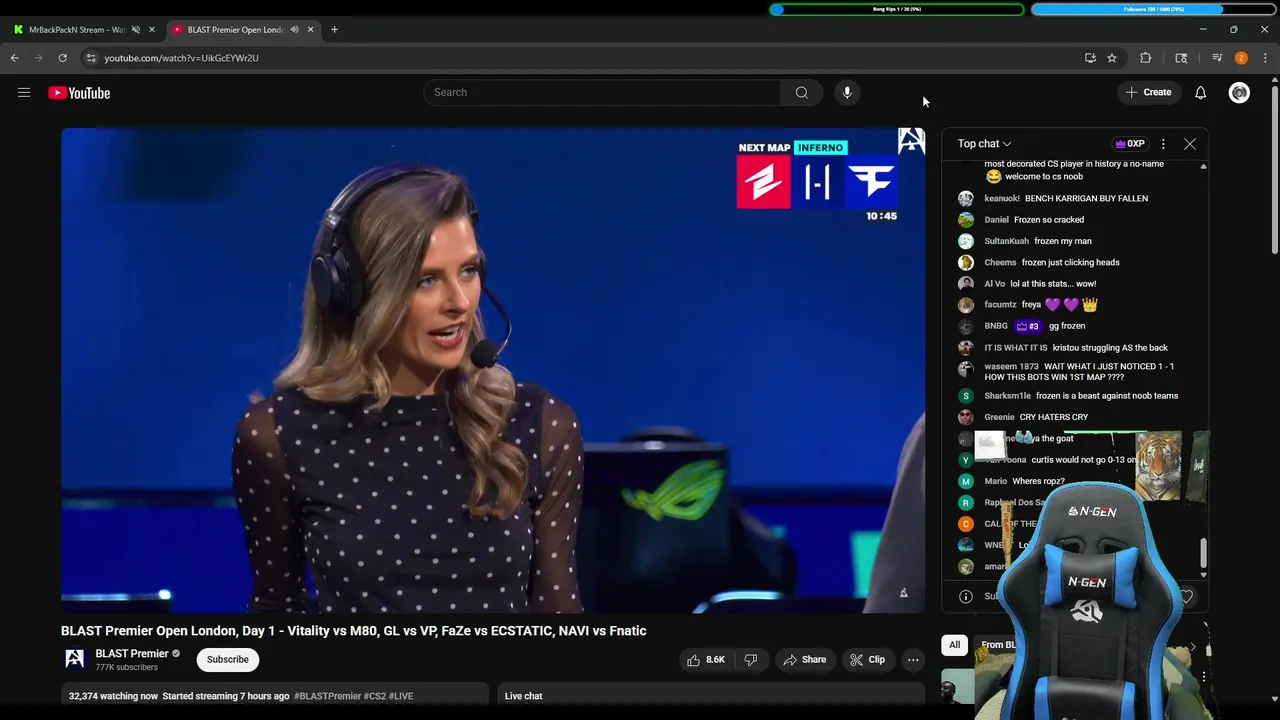This screenshot has height=720, width=1280.
Task: Click the chat scrollbar thumb
Action: pos(1203,553)
